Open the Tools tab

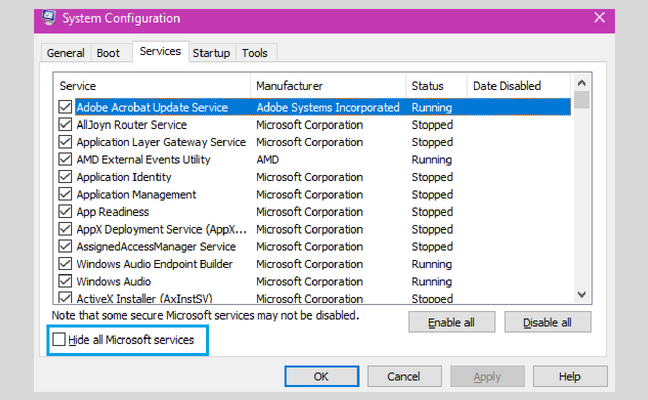pyautogui.click(x=255, y=53)
